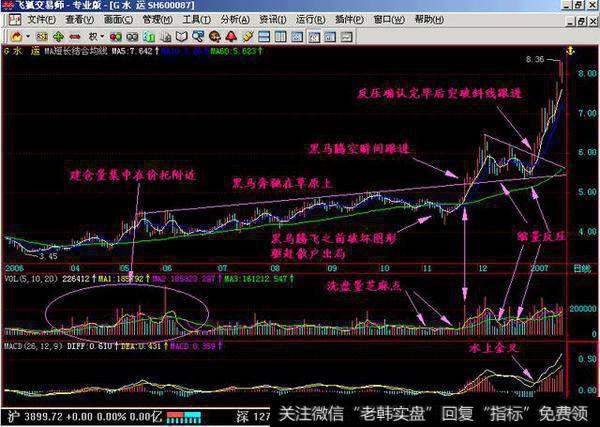Expand the dropdown arrow beside 权 button
This screenshot has height=427, width=600.
[x=102, y=35]
